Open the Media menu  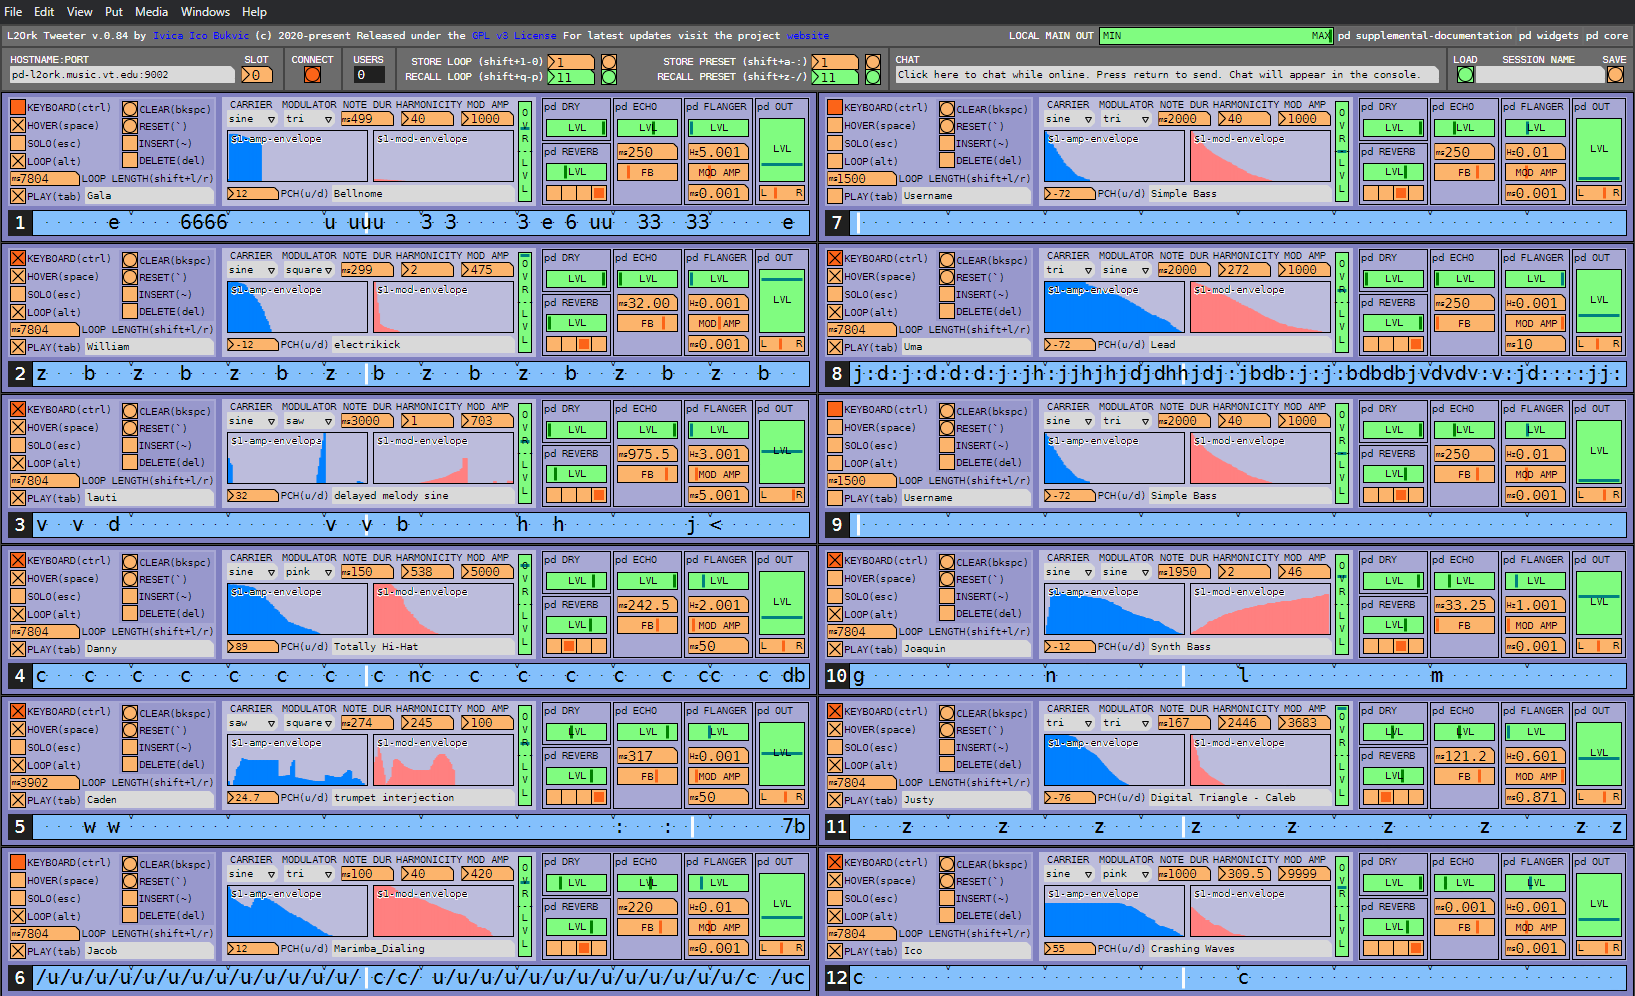click(x=151, y=12)
